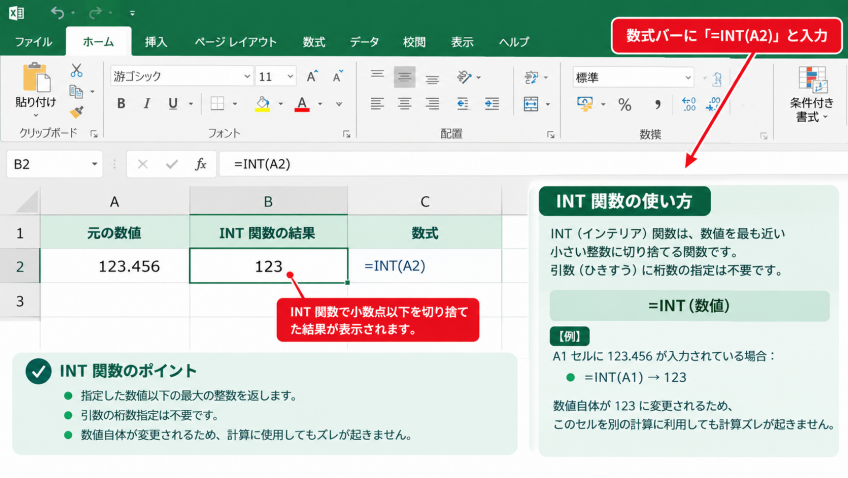Switch to the 表示 tab
The width and height of the screenshot is (848, 478).
[x=462, y=42]
